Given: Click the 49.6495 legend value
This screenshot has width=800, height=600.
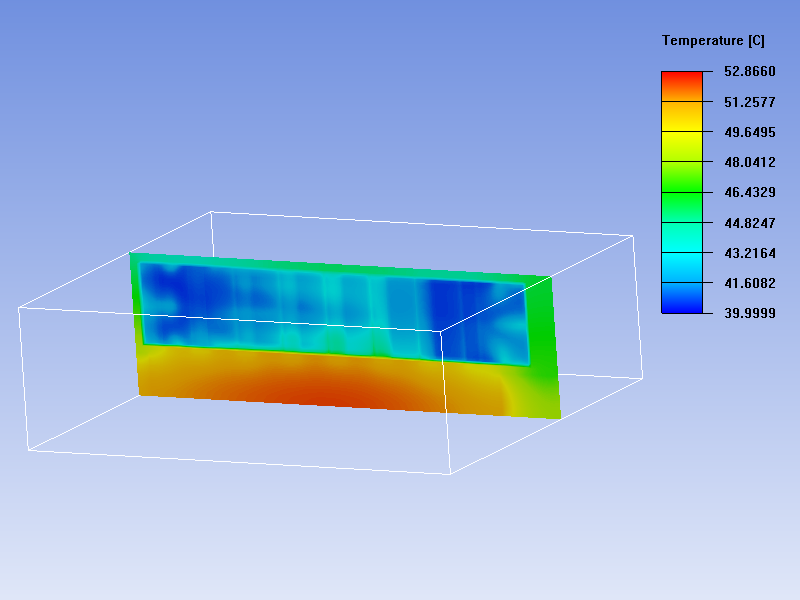Looking at the screenshot, I should tap(749, 132).
